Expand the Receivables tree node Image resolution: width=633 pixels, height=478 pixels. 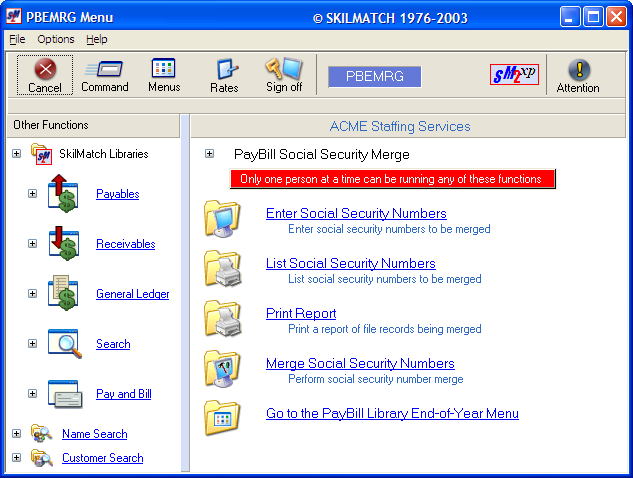point(33,243)
